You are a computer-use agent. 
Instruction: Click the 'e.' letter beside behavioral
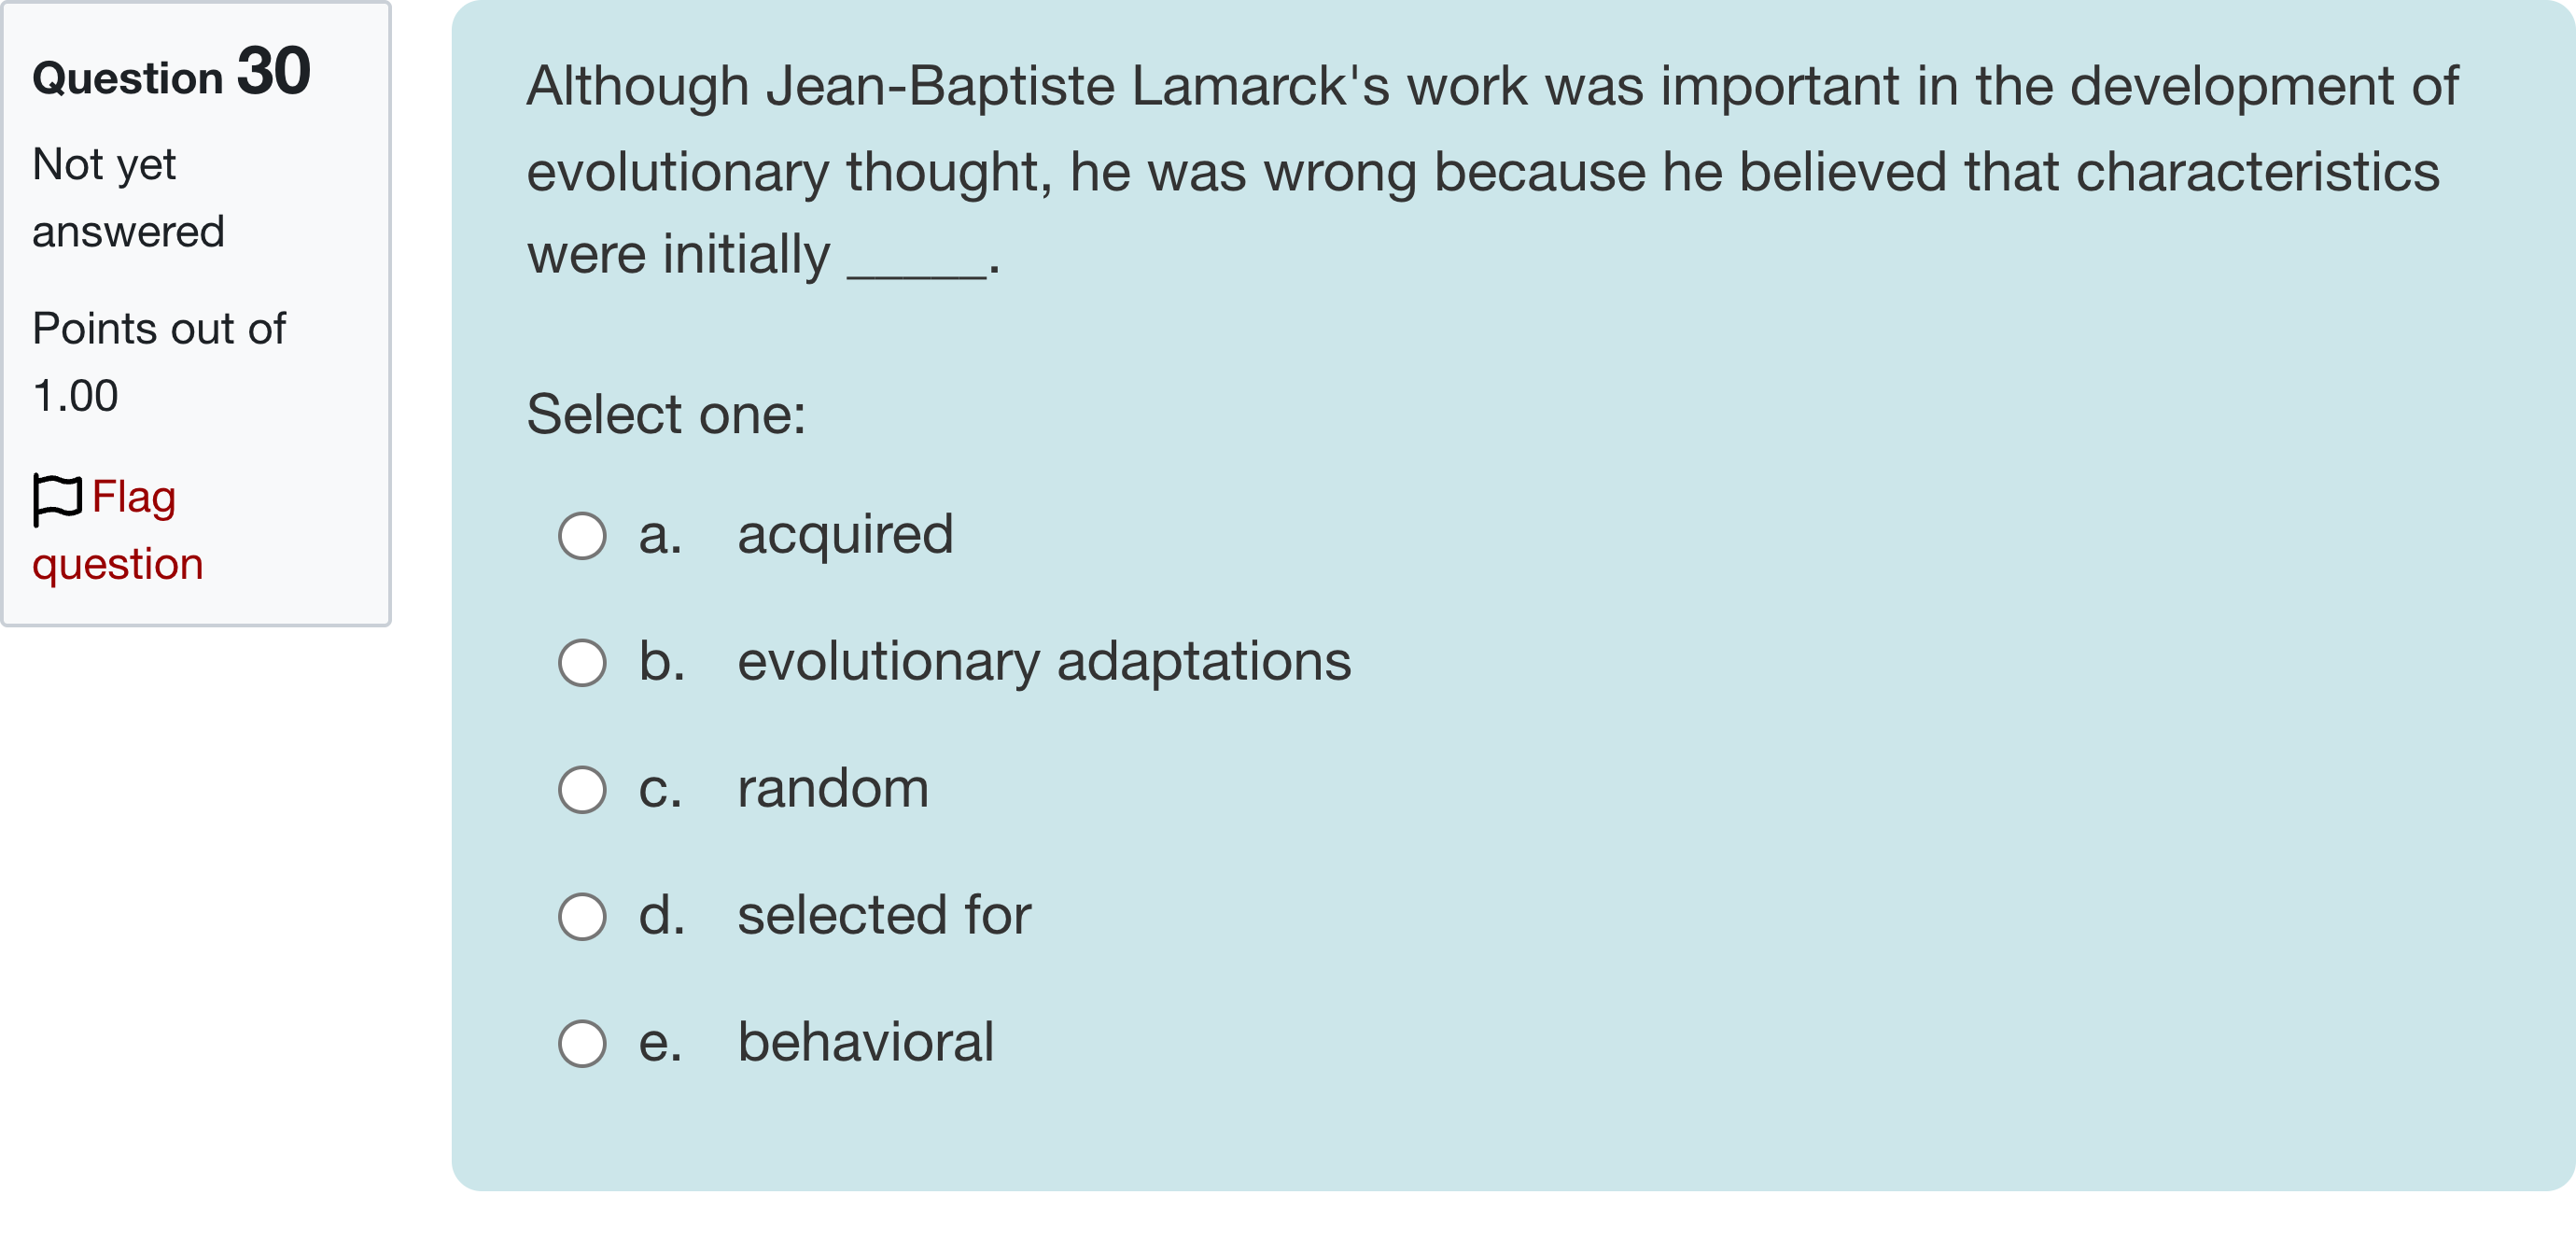[660, 1043]
